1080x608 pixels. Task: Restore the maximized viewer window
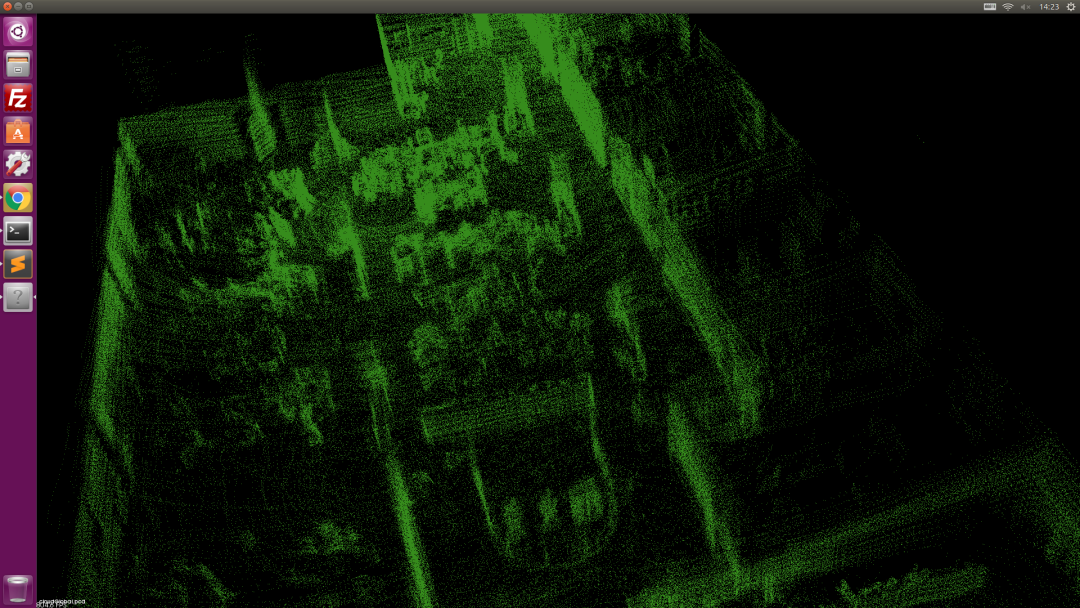tap(28, 7)
